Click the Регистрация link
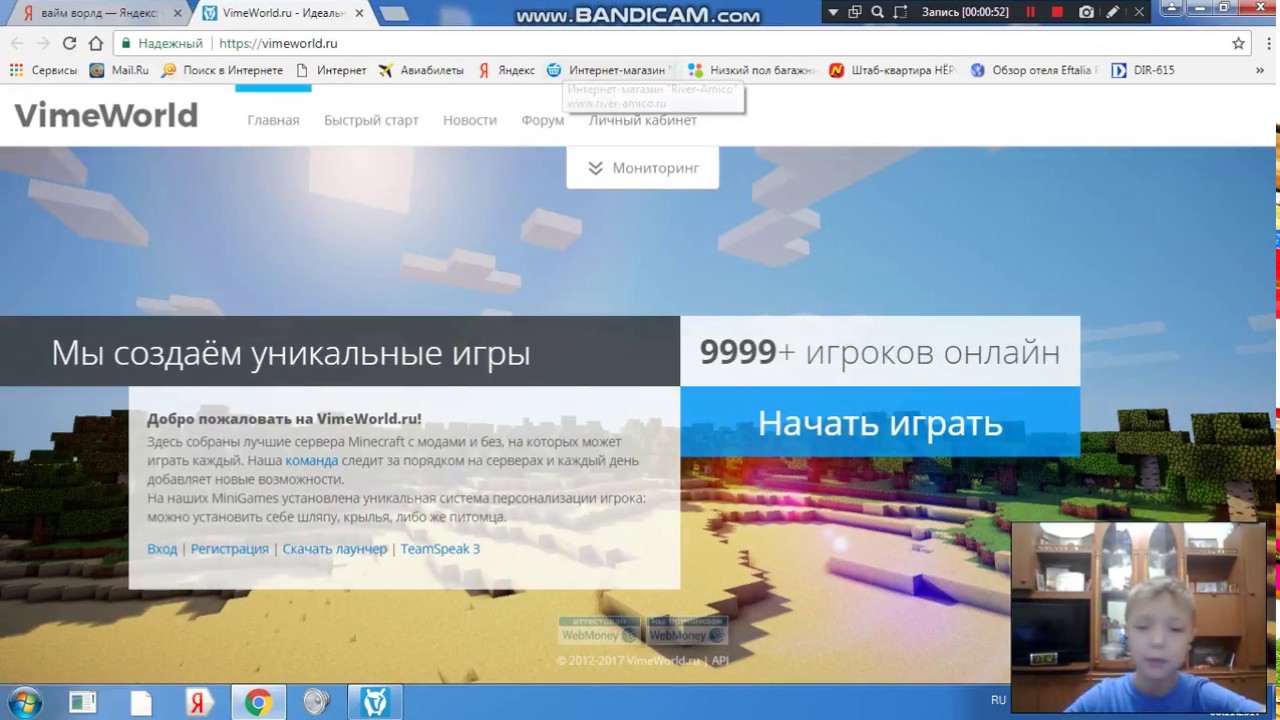 coord(229,549)
